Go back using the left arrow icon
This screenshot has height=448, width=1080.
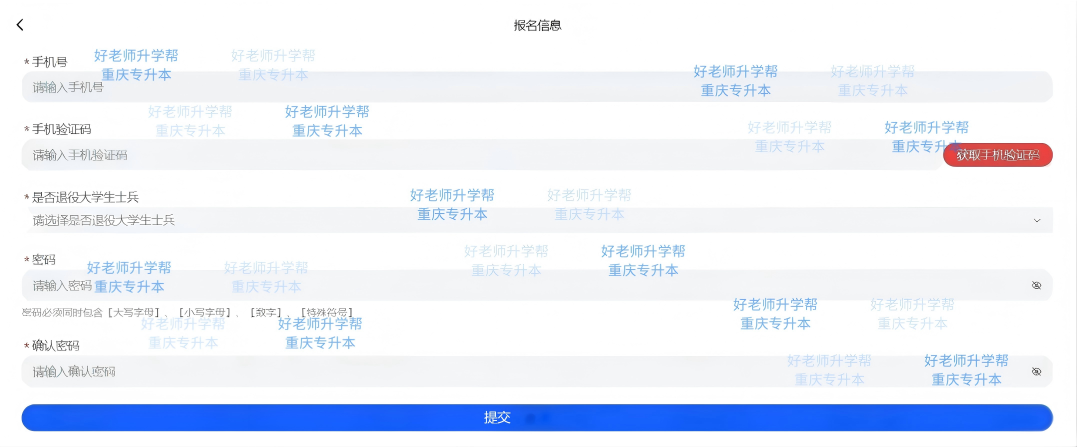20,25
